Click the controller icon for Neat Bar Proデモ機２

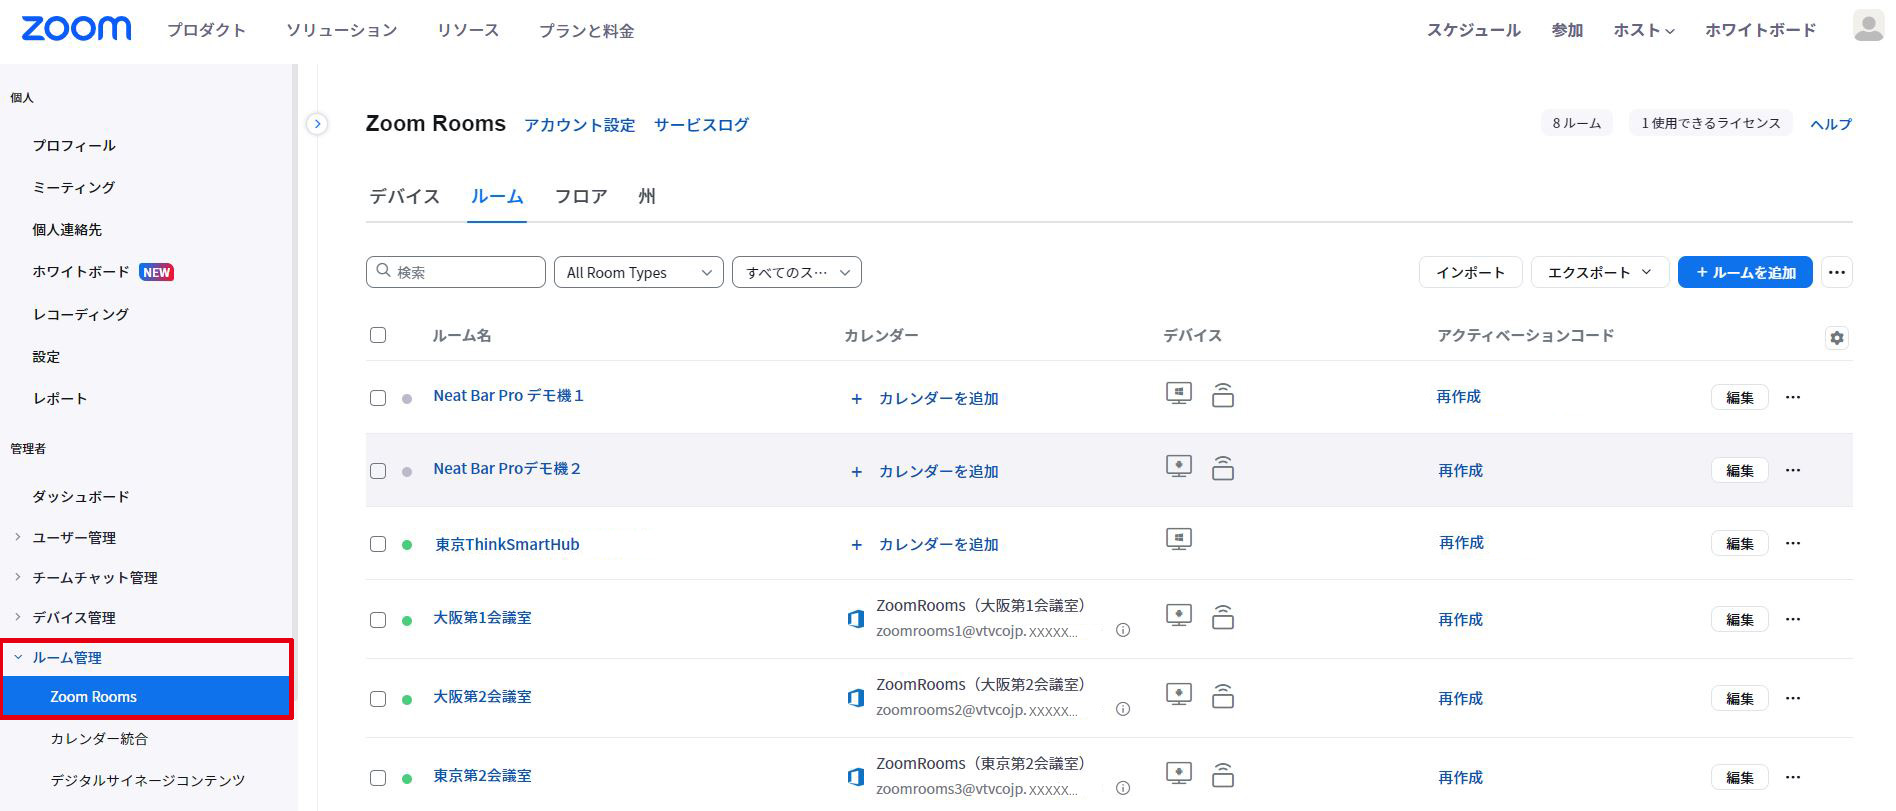(1222, 468)
